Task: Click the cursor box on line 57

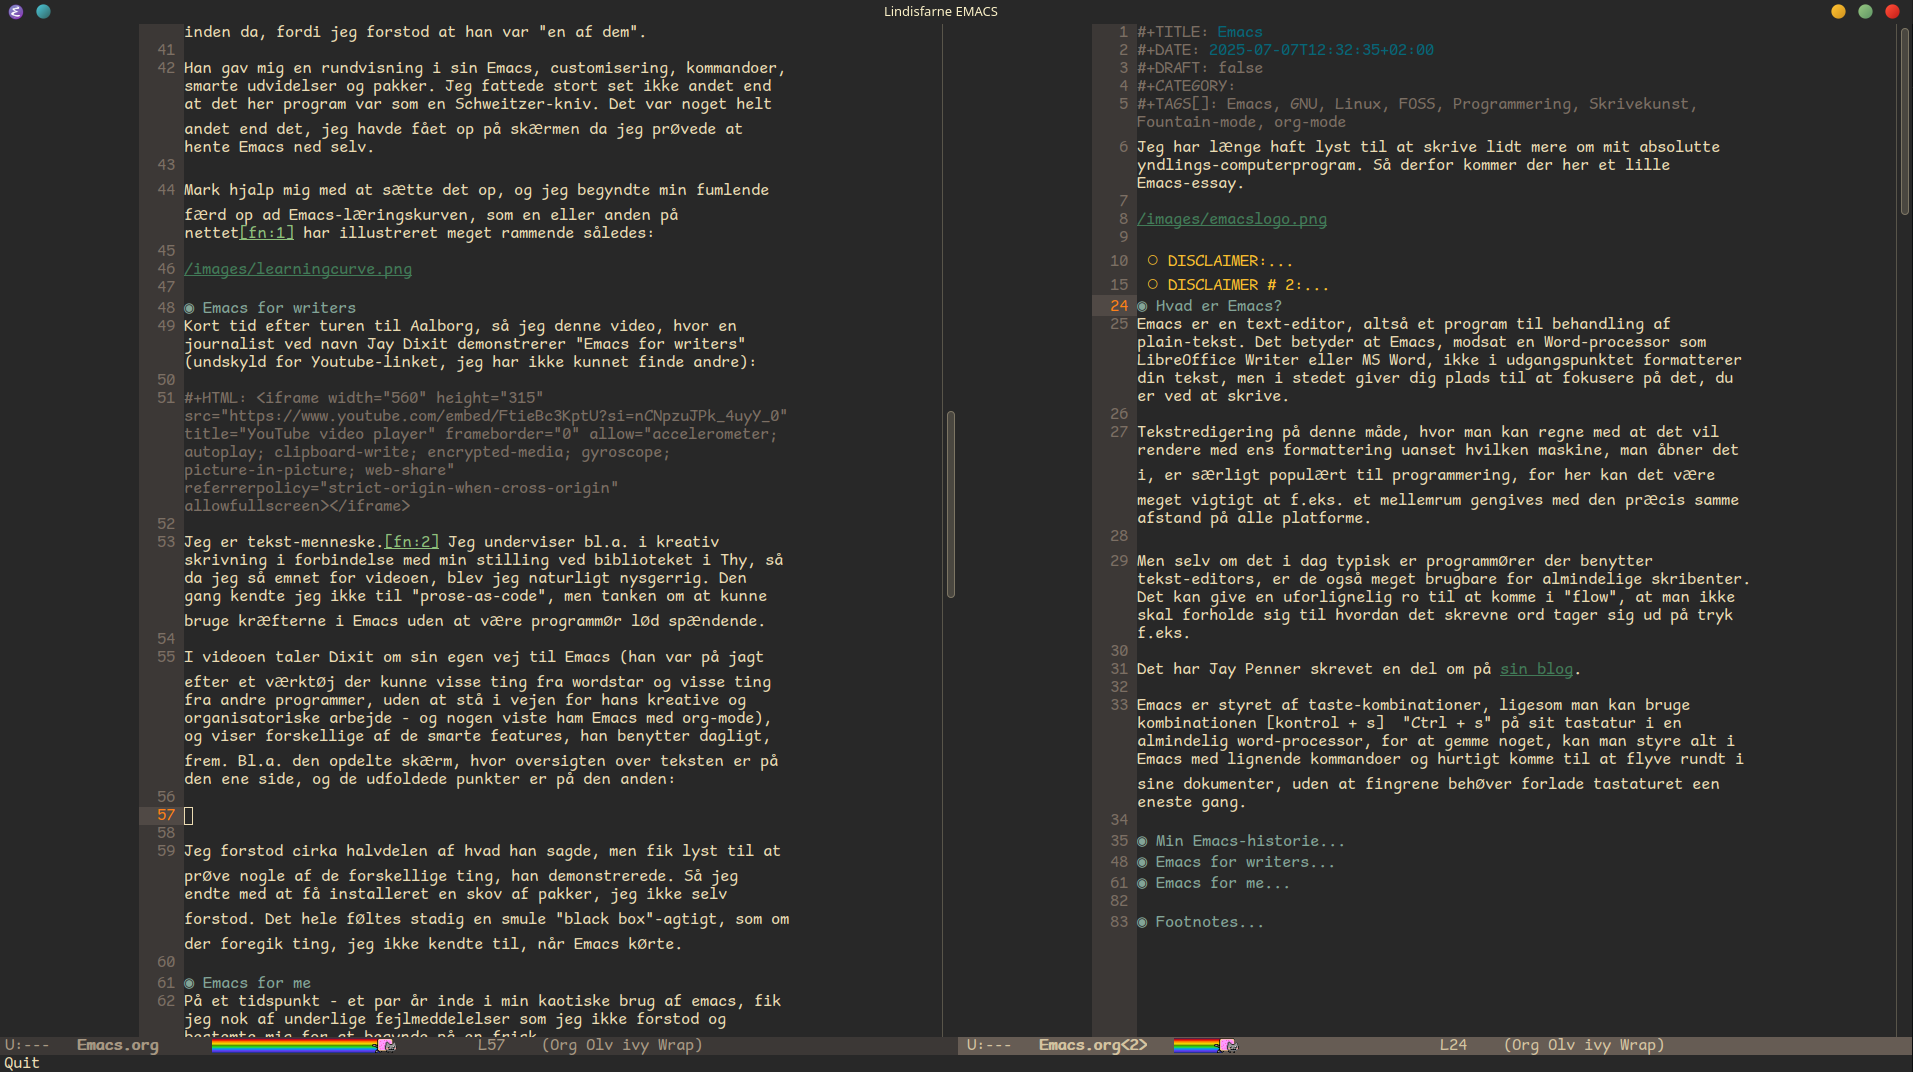Action: tap(189, 815)
